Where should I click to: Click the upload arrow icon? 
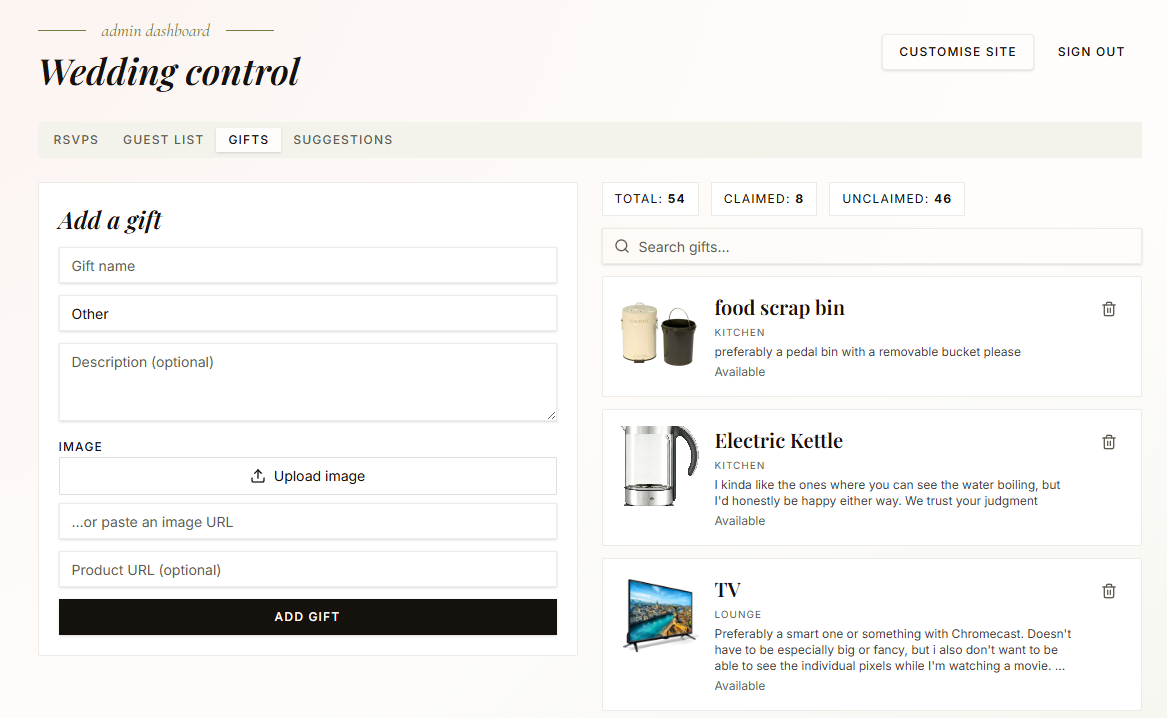click(x=258, y=475)
